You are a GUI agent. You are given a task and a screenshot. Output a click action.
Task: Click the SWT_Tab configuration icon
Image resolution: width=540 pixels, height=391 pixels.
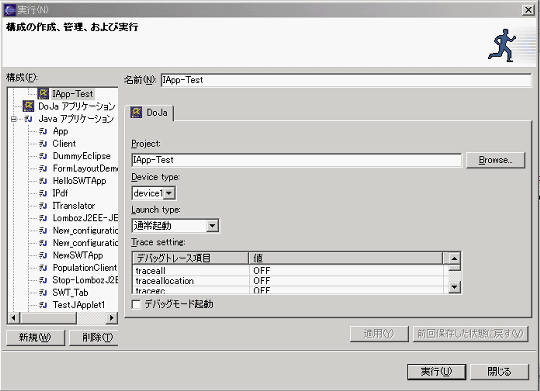tap(43, 292)
